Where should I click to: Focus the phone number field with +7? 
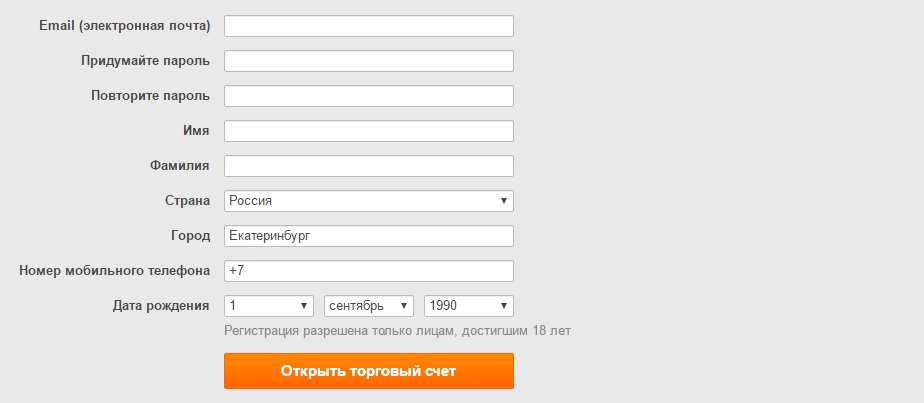tap(368, 271)
